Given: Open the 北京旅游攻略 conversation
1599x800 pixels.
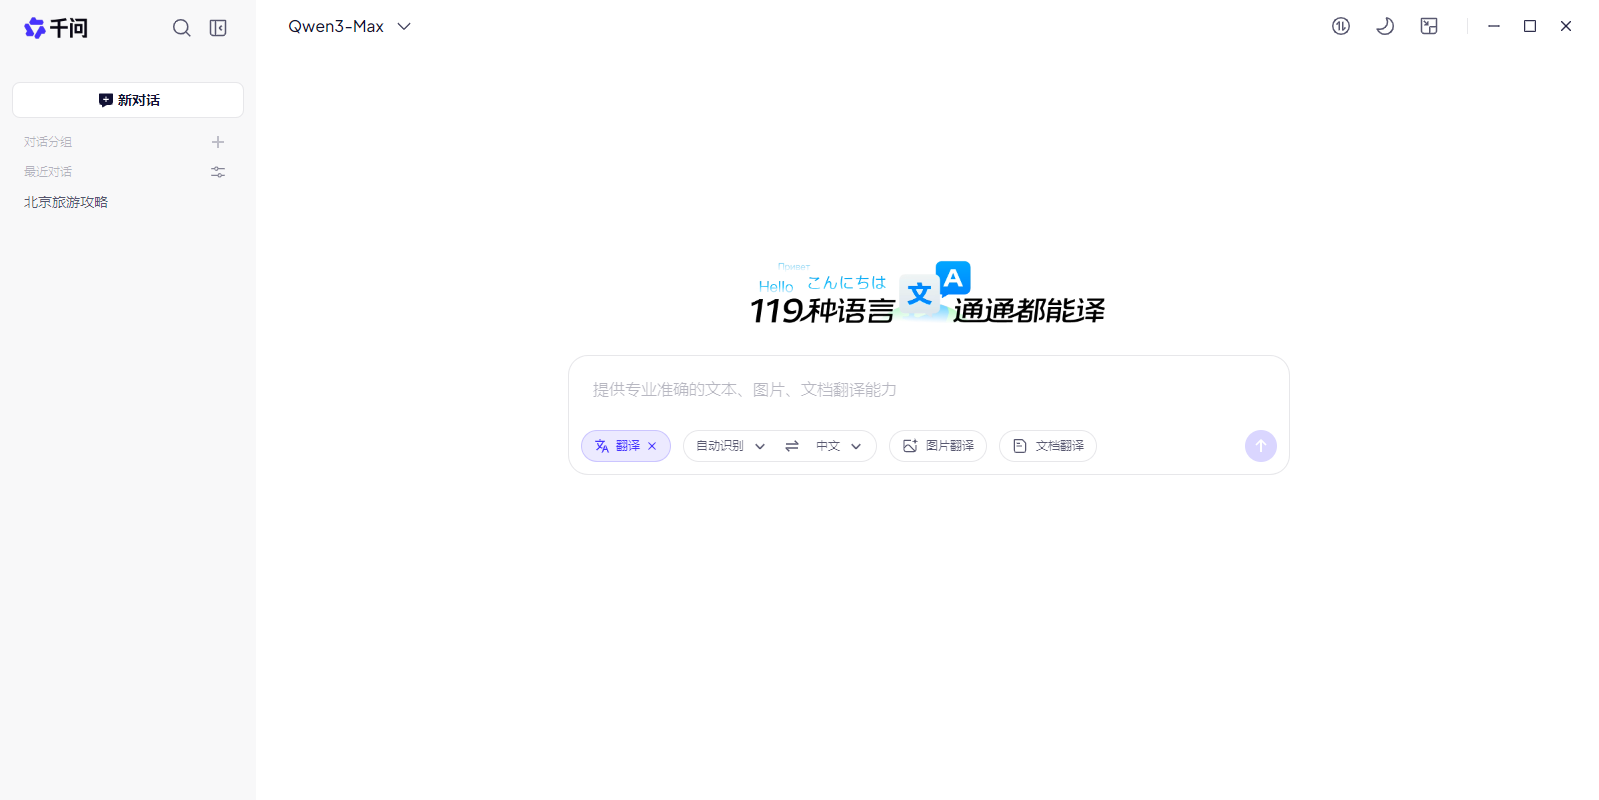Looking at the screenshot, I should tap(66, 202).
